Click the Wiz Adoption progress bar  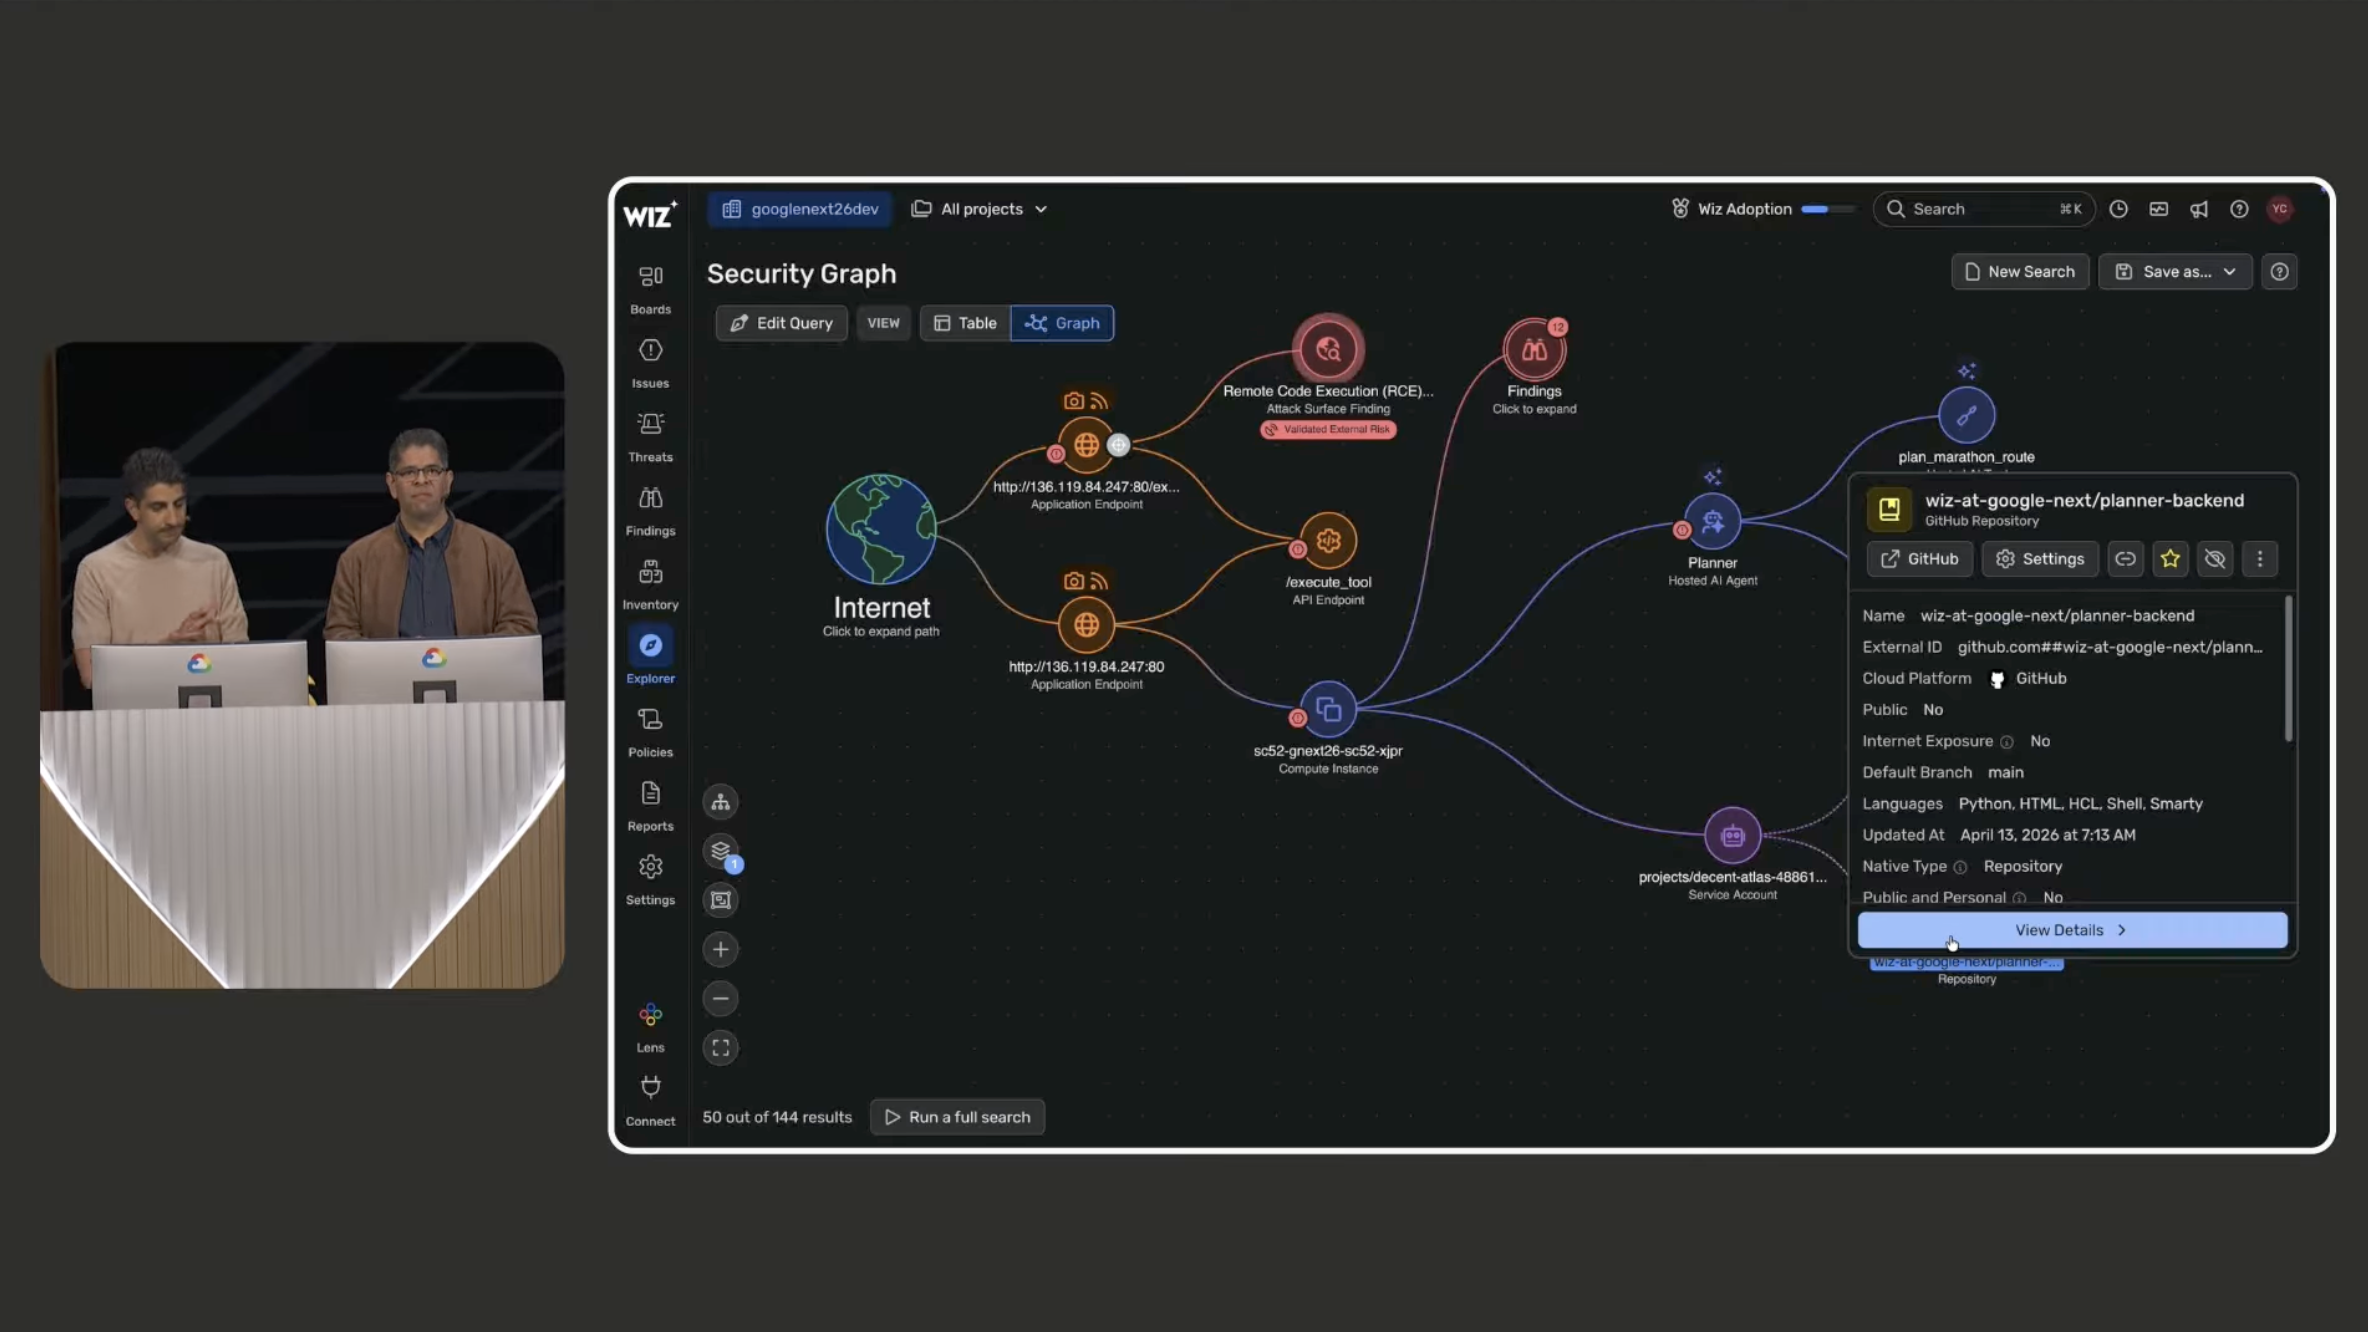point(1826,209)
